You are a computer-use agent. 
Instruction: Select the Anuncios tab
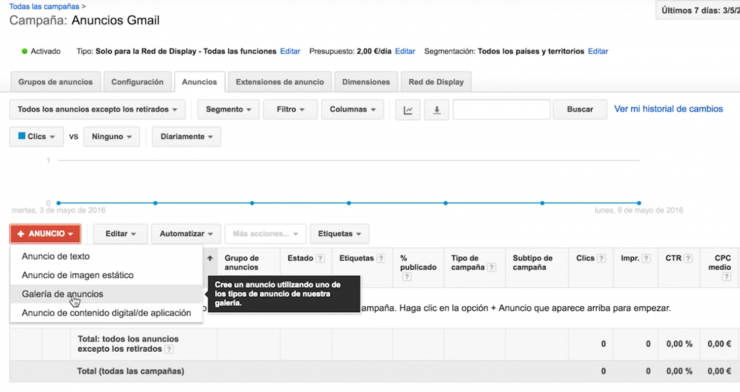tap(199, 82)
